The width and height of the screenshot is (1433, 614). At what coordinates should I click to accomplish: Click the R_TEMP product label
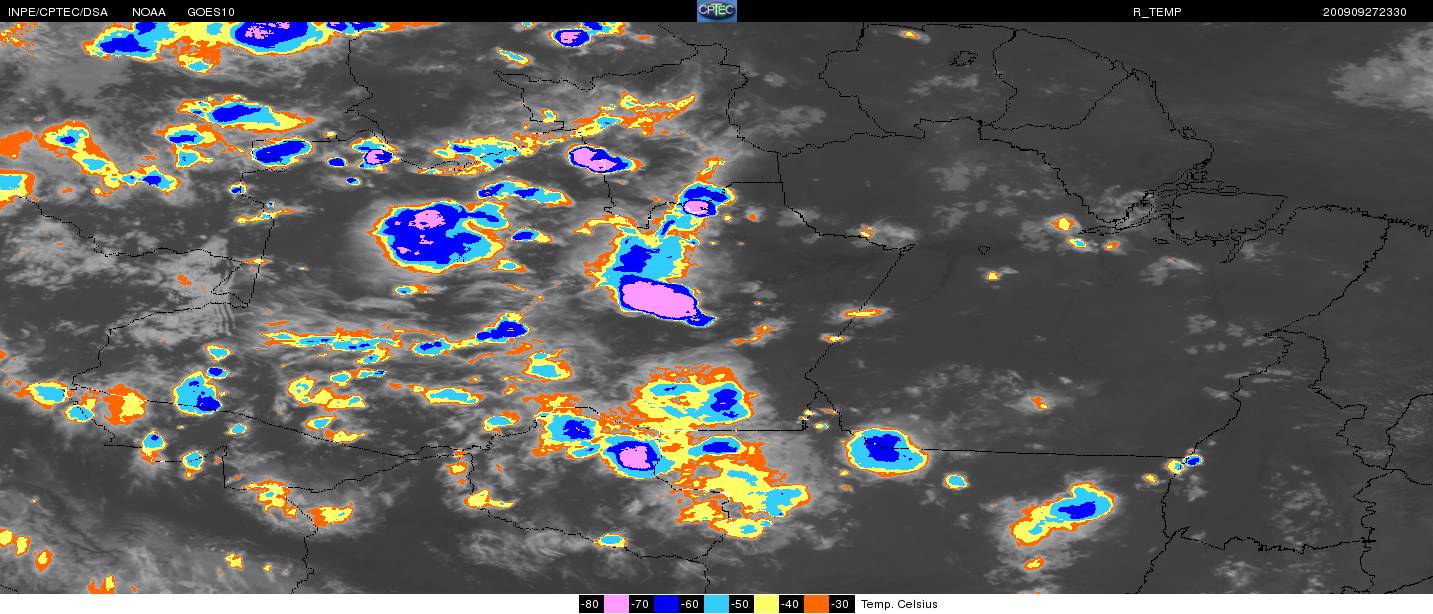tap(1157, 12)
